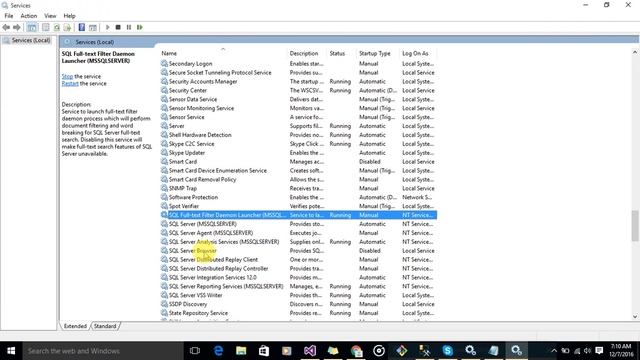Open the Help menu
The image size is (640, 360).
click(69, 16)
